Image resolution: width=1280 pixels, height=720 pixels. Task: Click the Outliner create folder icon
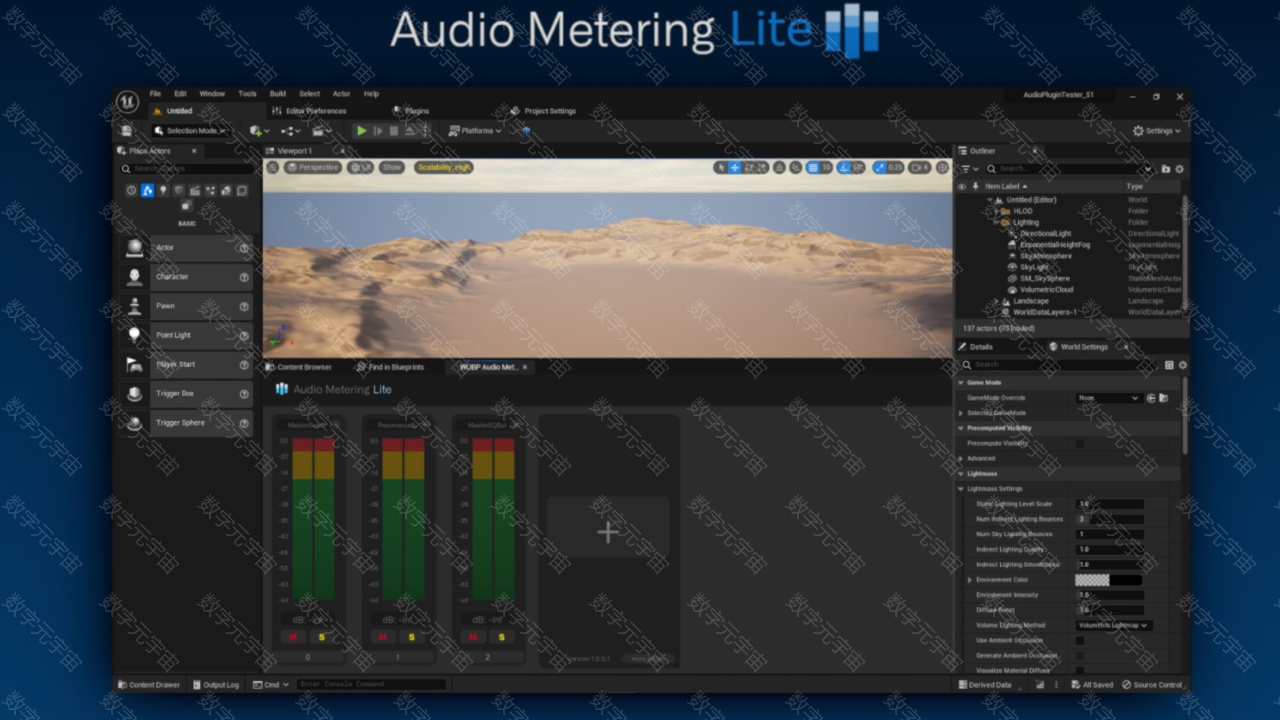point(1166,169)
